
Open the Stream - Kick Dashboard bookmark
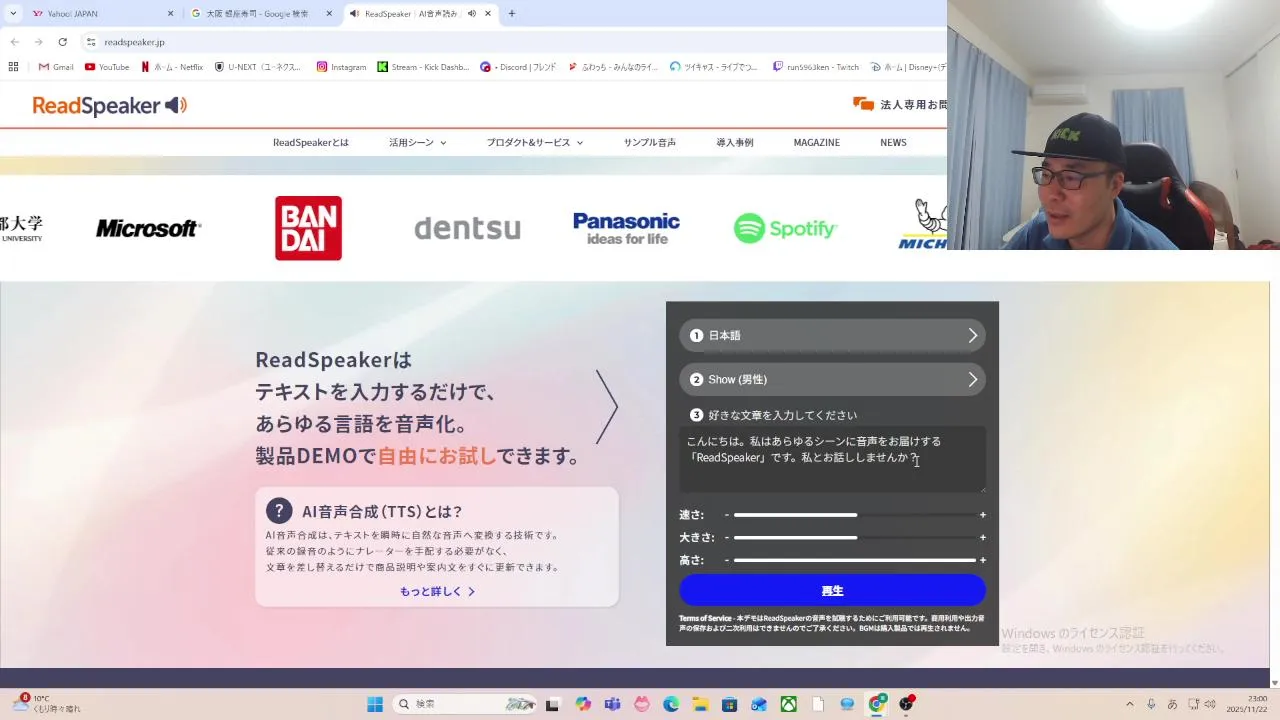click(423, 67)
